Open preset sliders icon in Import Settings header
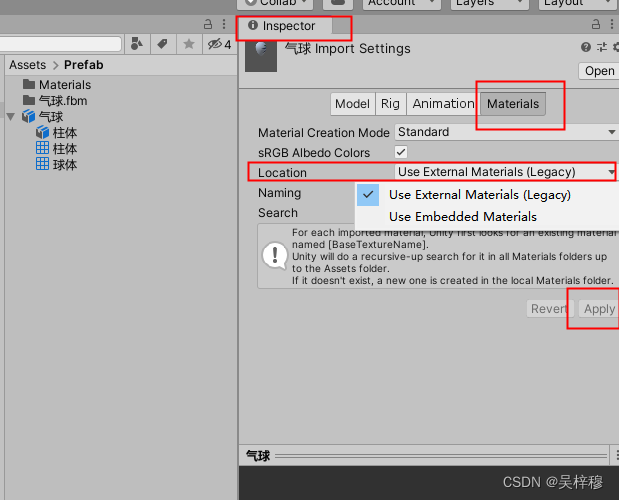Image resolution: width=619 pixels, height=500 pixels. pyautogui.click(x=602, y=47)
